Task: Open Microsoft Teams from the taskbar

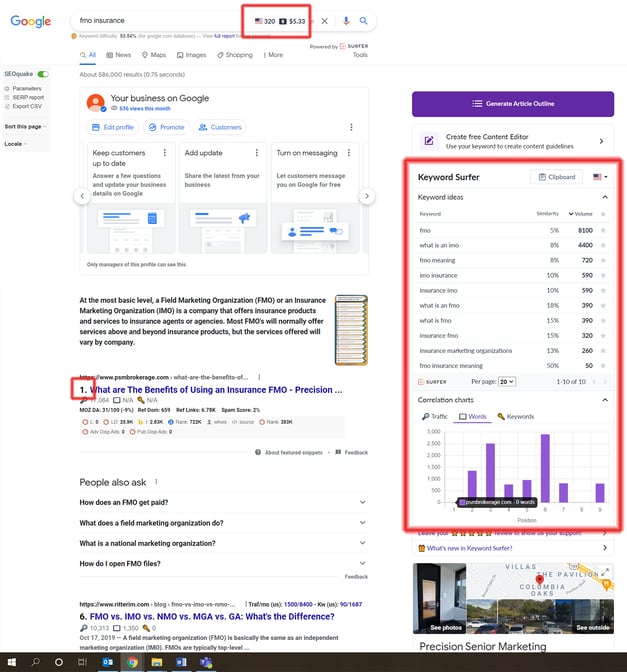Action: [206, 662]
